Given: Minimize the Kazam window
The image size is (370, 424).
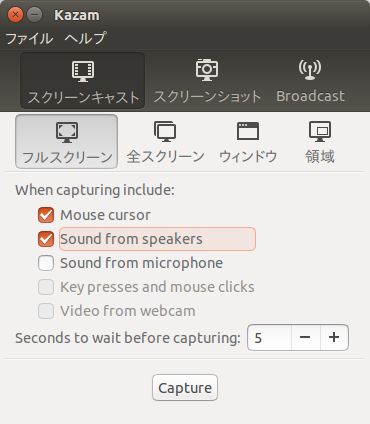Looking at the screenshot, I should coord(34,15).
